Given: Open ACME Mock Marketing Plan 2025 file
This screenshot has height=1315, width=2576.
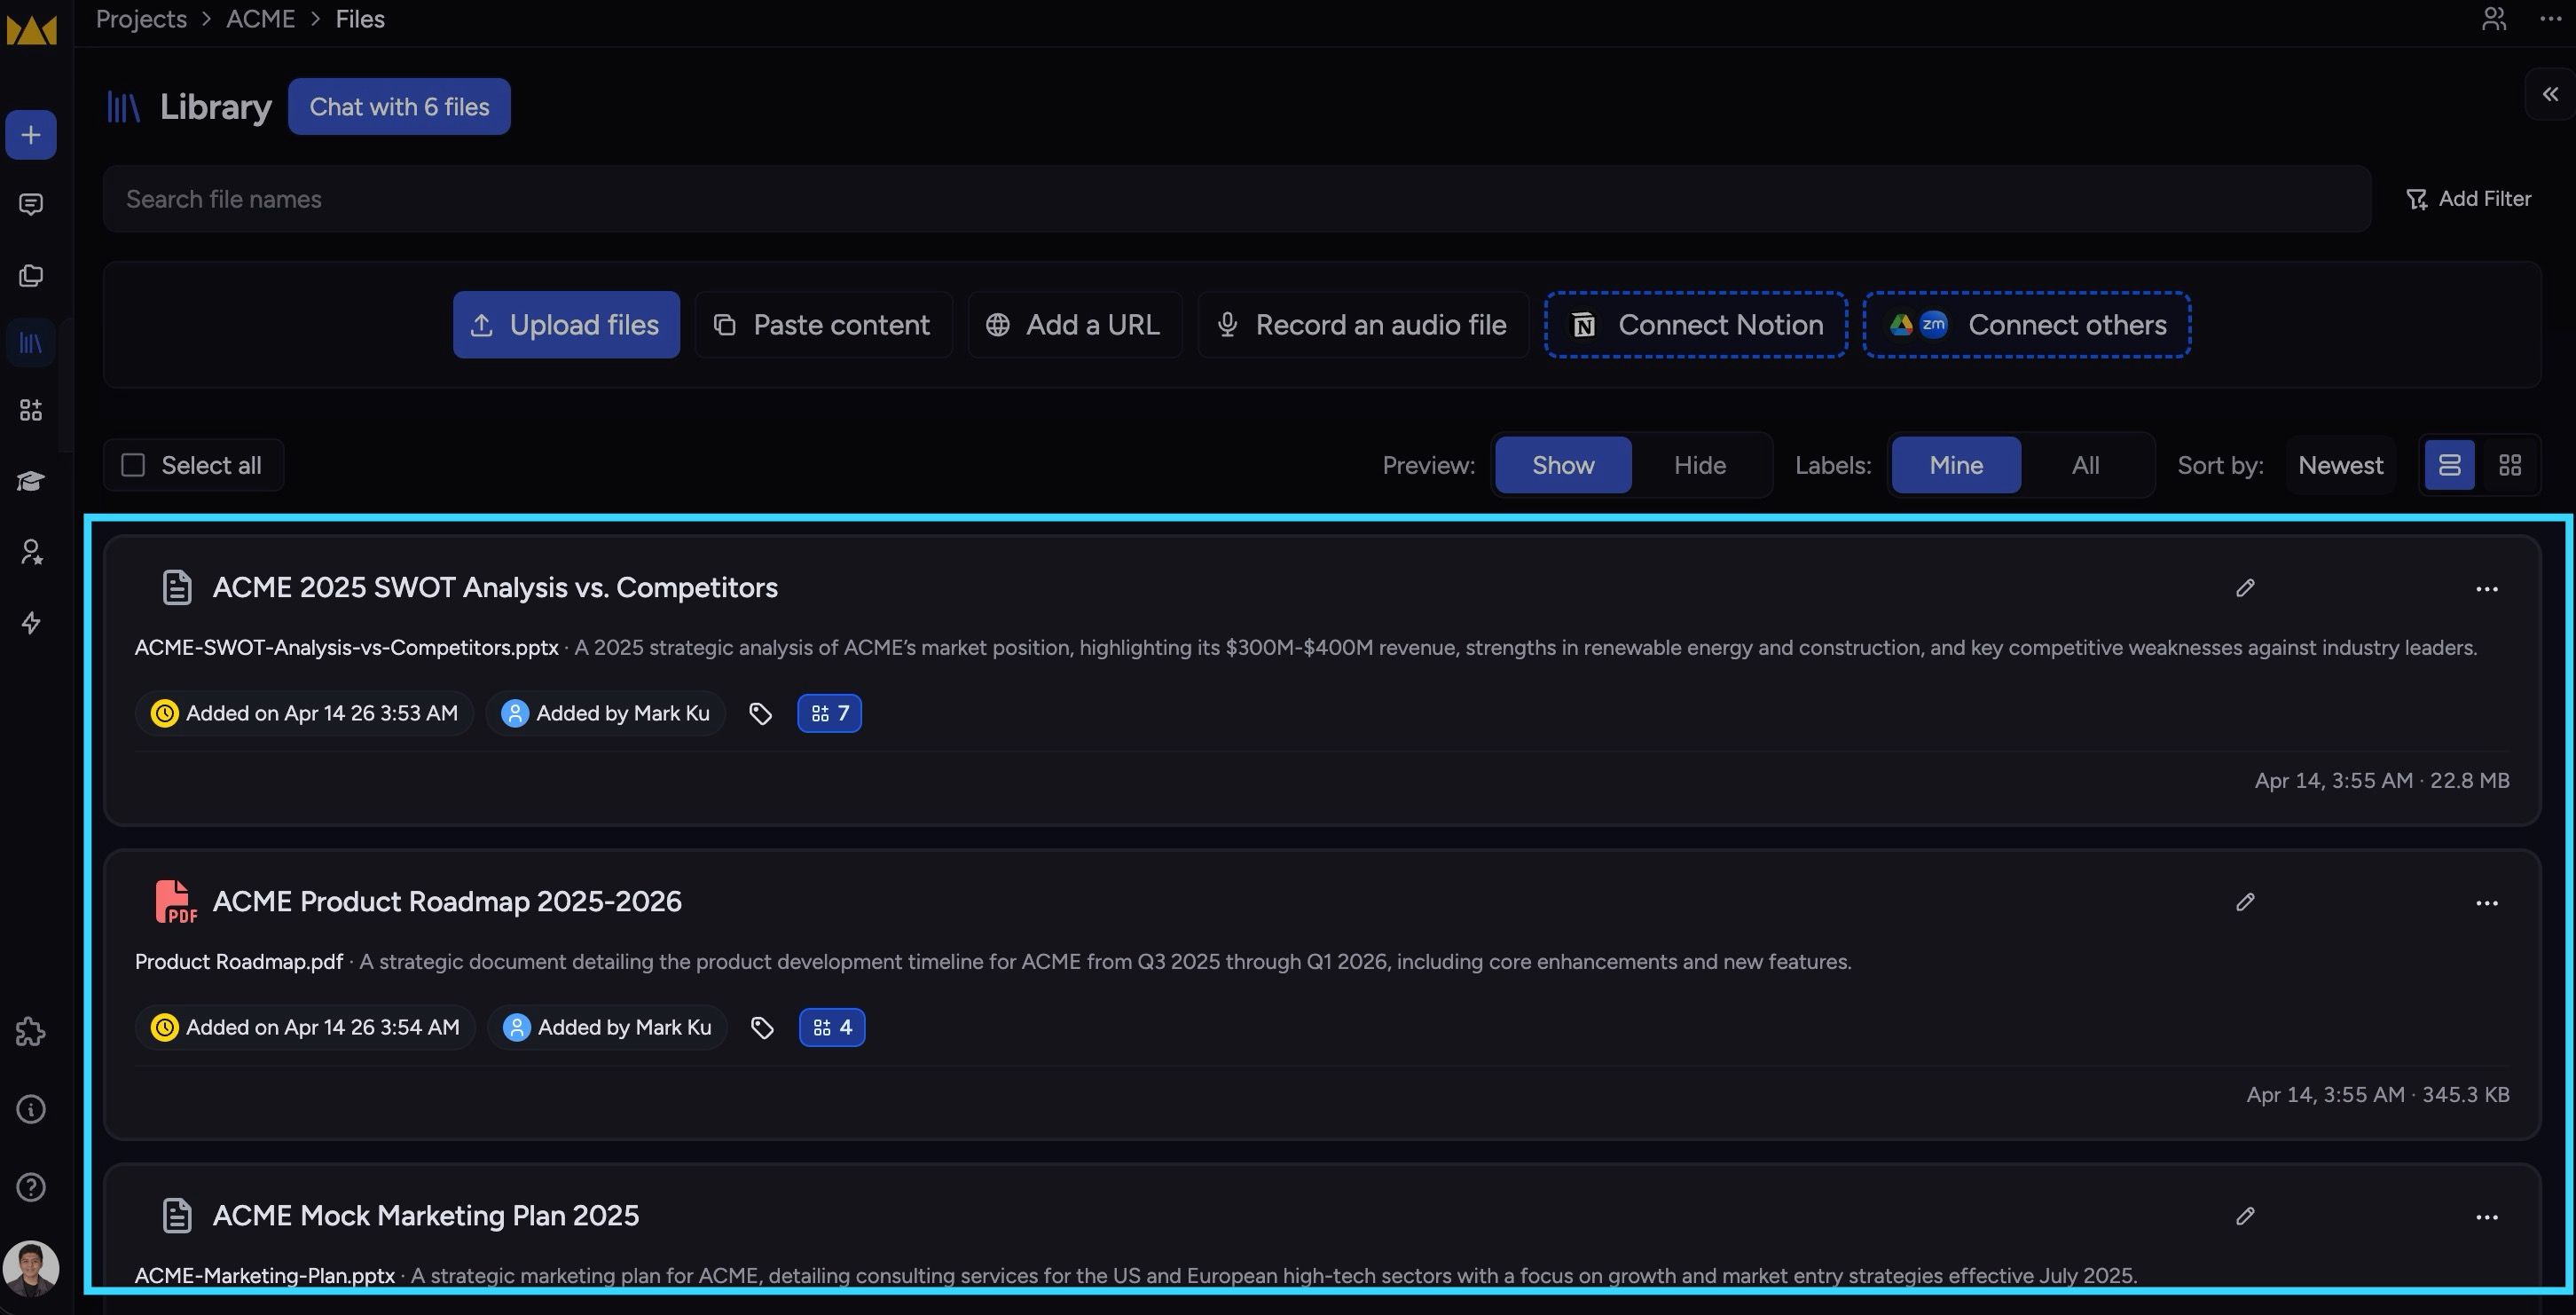Looking at the screenshot, I should (426, 1216).
